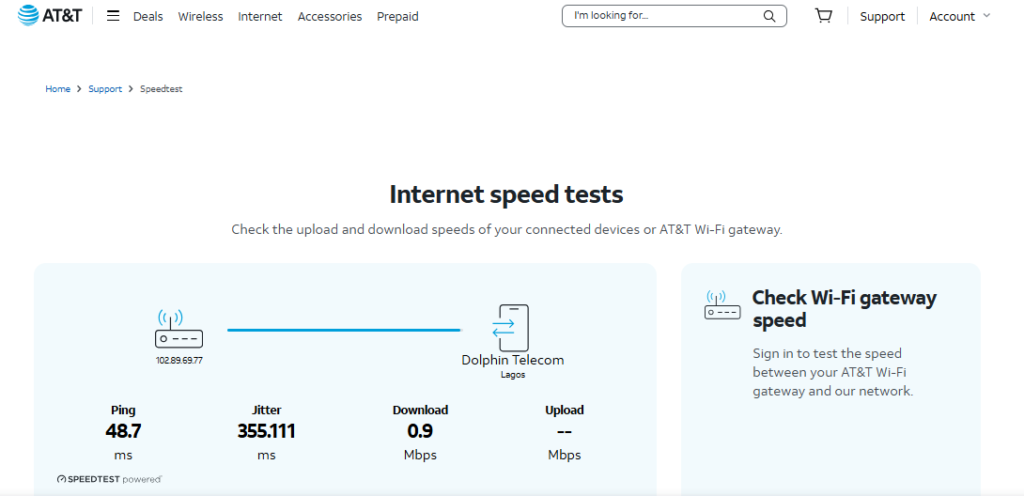The image size is (1024, 496).
Task: Click the router icon above the IP address
Action: coord(178,329)
